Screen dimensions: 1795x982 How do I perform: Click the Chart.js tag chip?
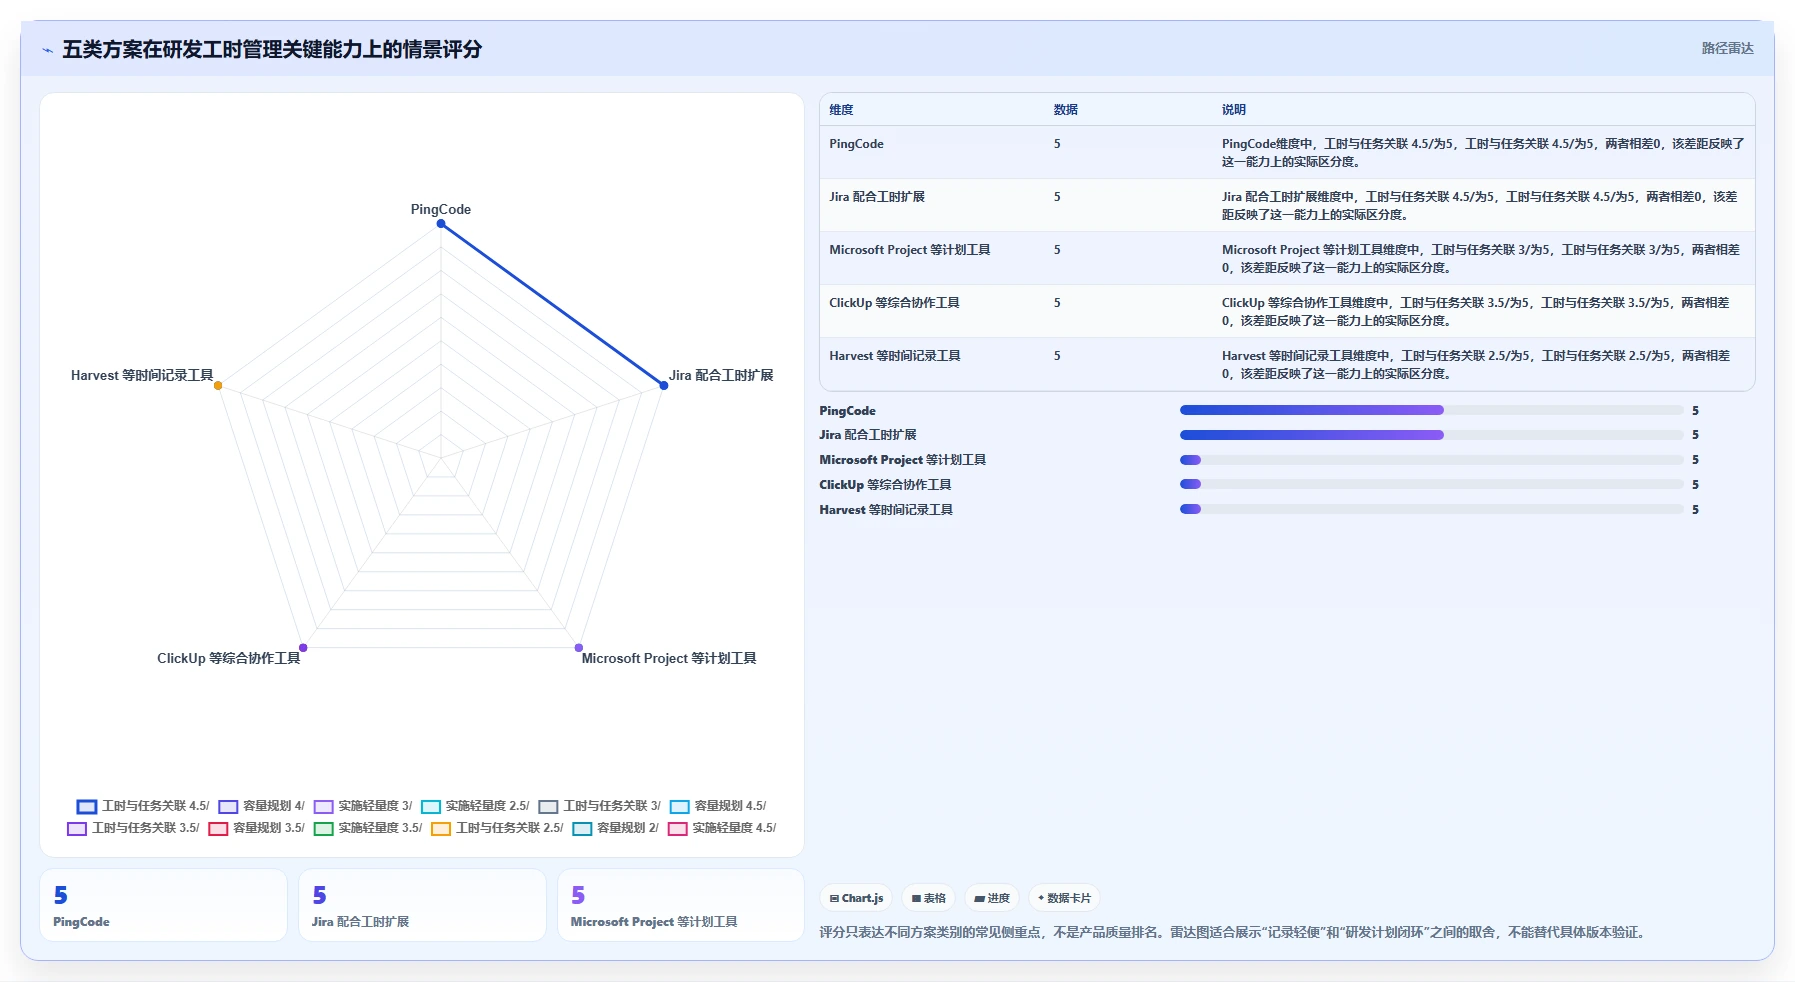pos(856,898)
